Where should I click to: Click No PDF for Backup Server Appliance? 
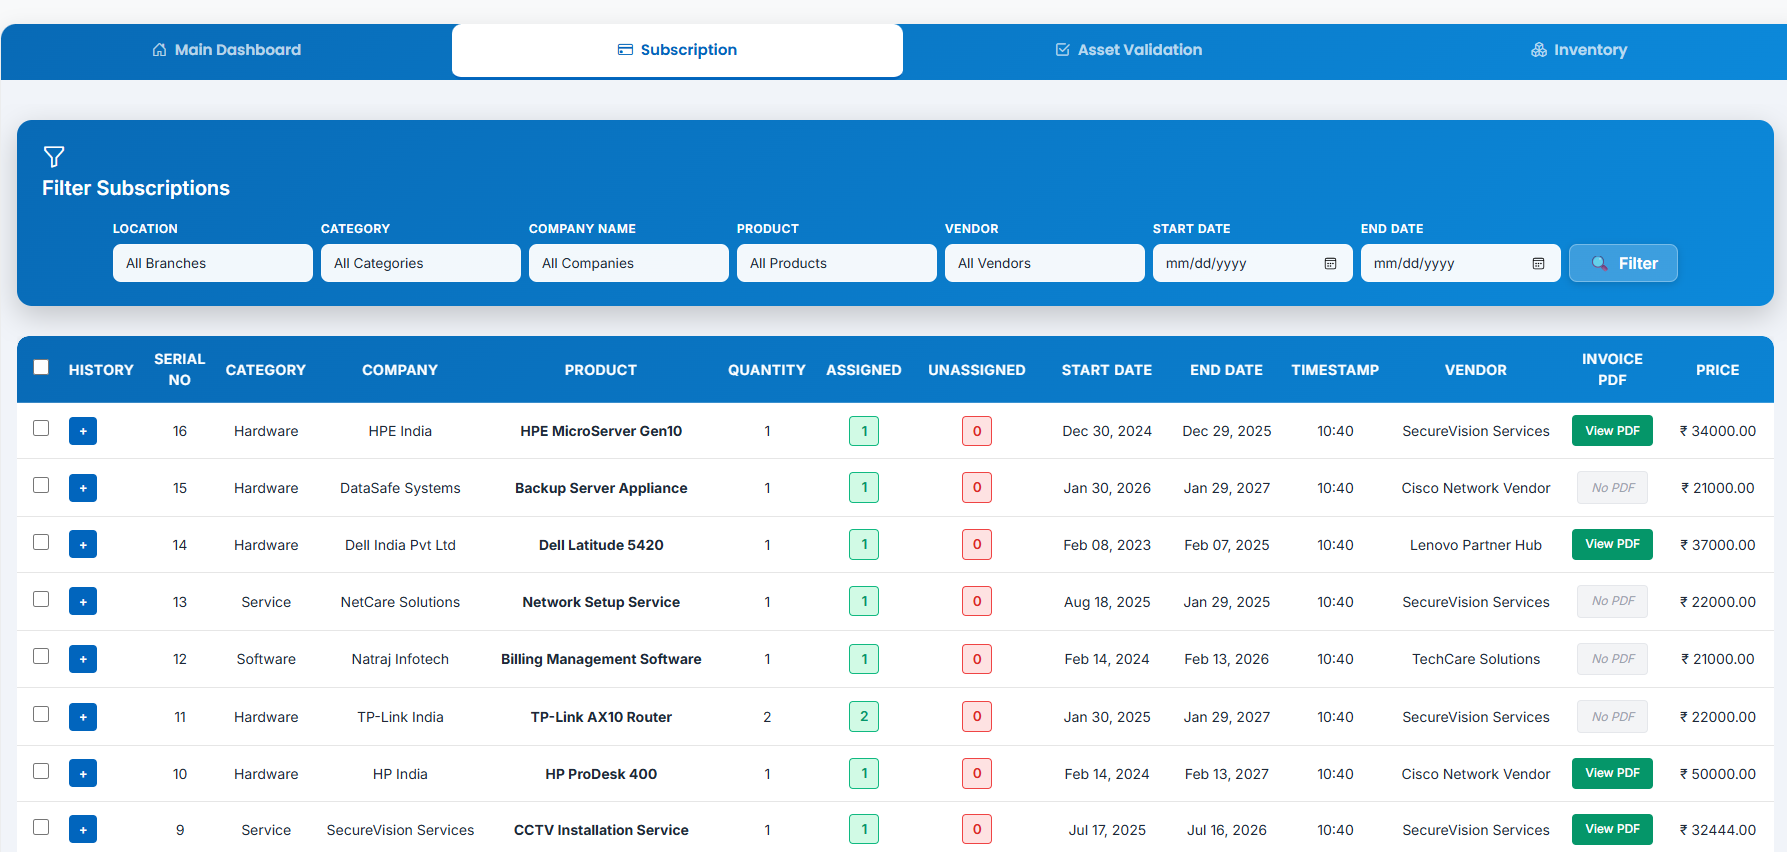(1613, 488)
